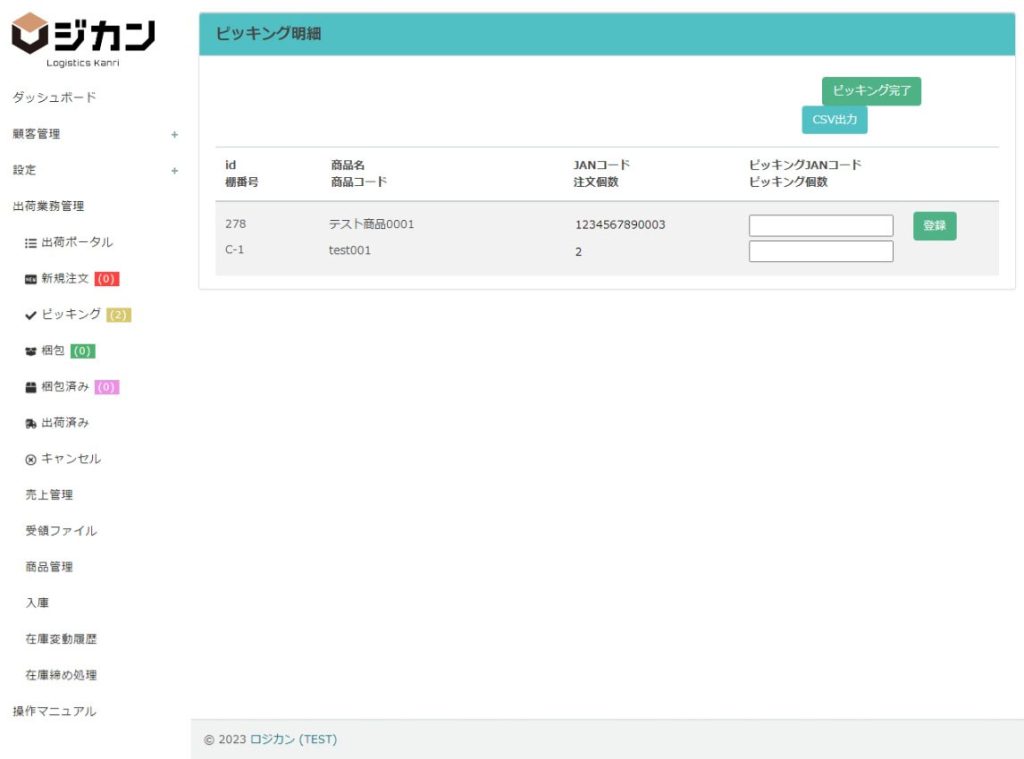Click the package icon beside 梱包済み
The height and width of the screenshot is (759, 1024).
31,387
